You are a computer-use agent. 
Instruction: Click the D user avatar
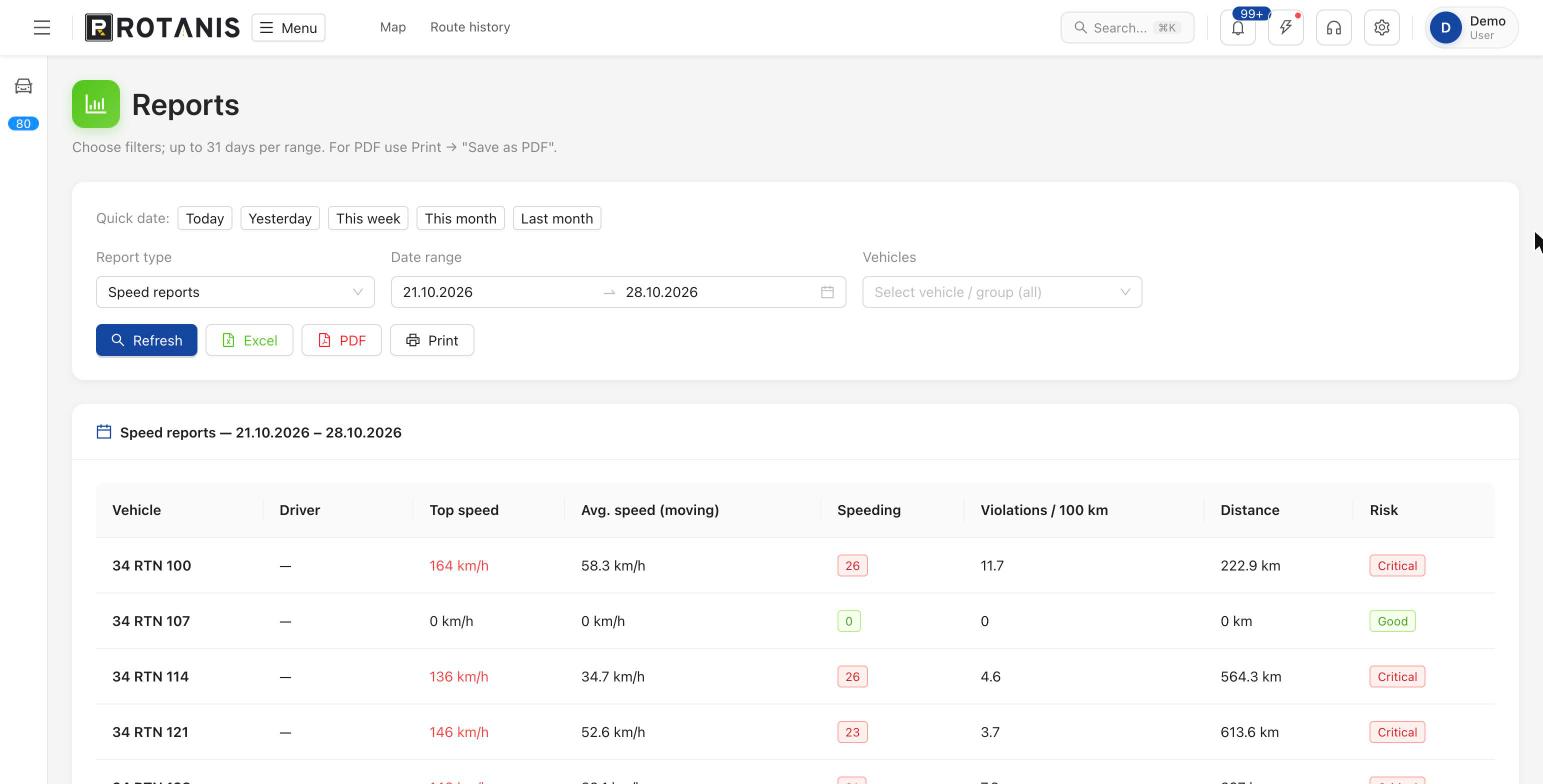coord(1446,28)
